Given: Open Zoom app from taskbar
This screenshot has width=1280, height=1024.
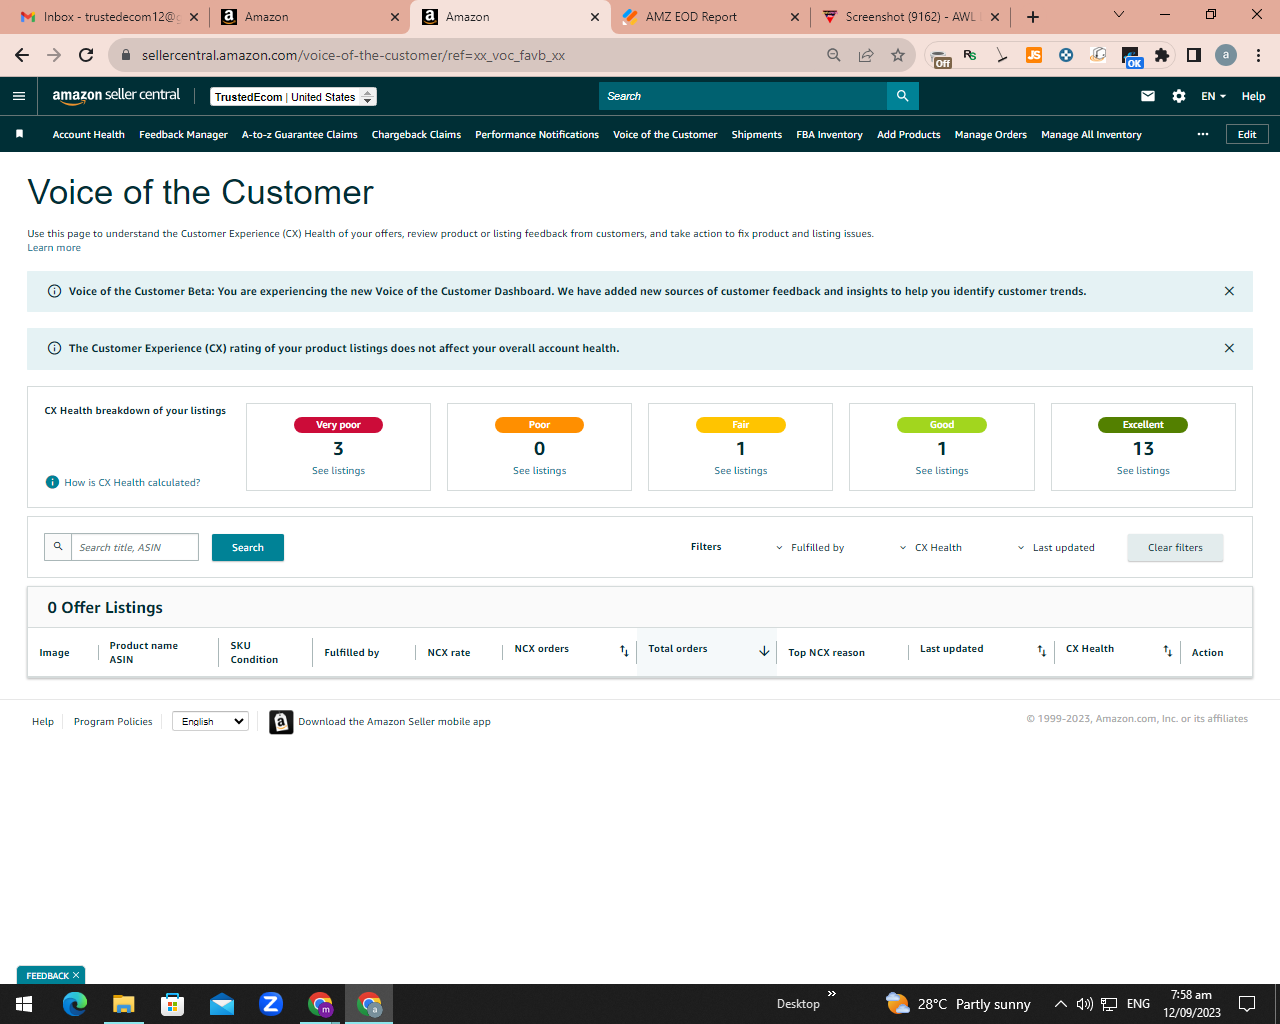Looking at the screenshot, I should (x=271, y=1004).
